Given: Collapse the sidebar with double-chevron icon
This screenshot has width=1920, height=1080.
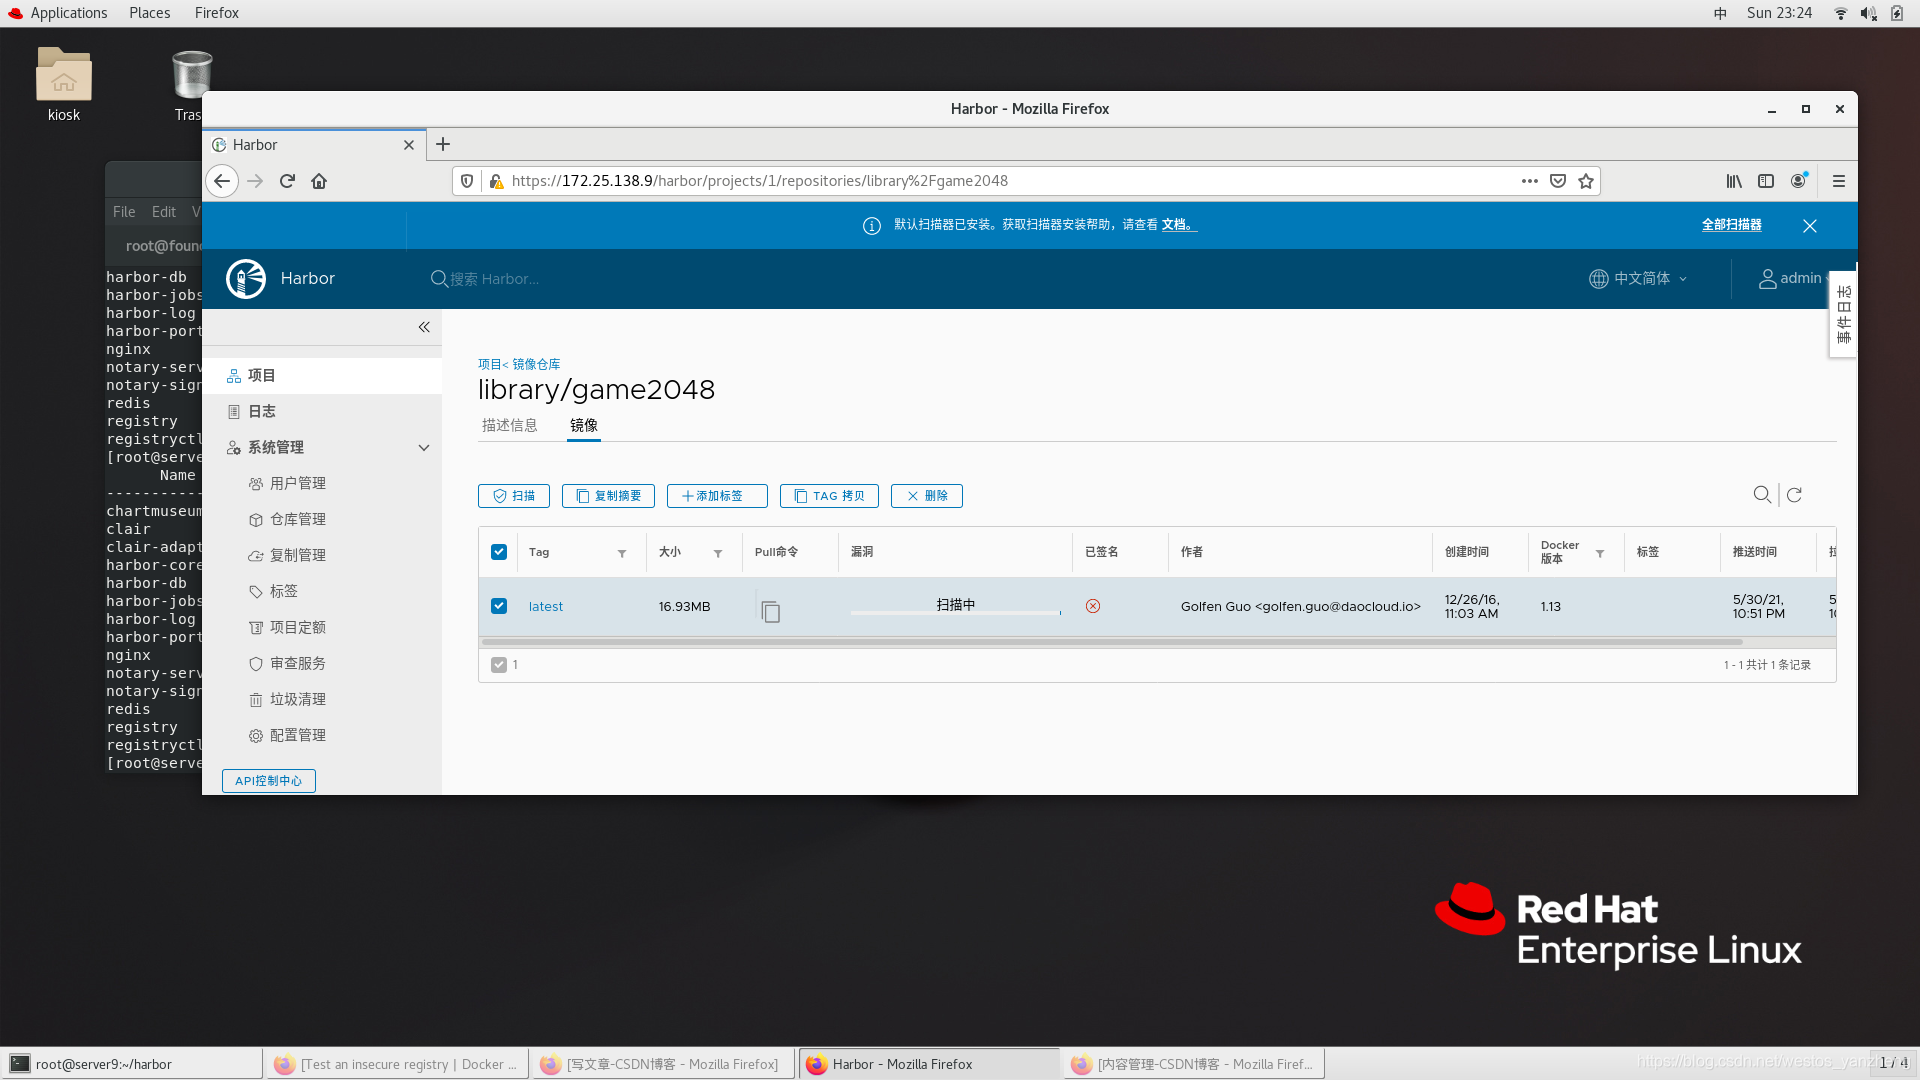Looking at the screenshot, I should point(424,327).
